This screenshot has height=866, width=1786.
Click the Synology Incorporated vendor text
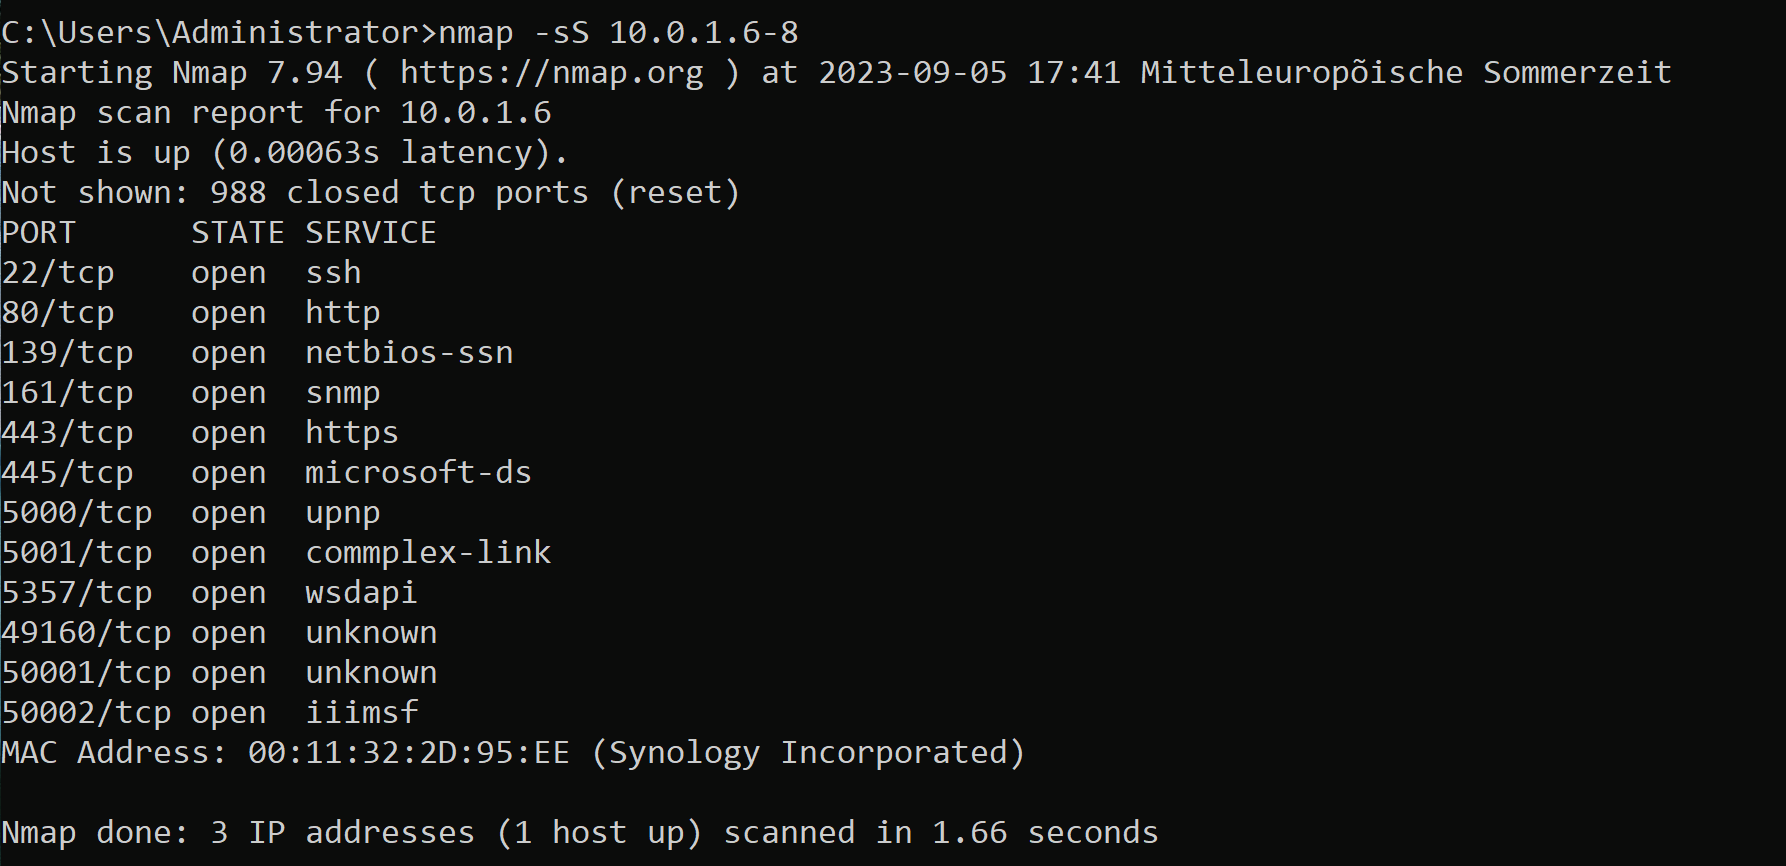pyautogui.click(x=808, y=753)
